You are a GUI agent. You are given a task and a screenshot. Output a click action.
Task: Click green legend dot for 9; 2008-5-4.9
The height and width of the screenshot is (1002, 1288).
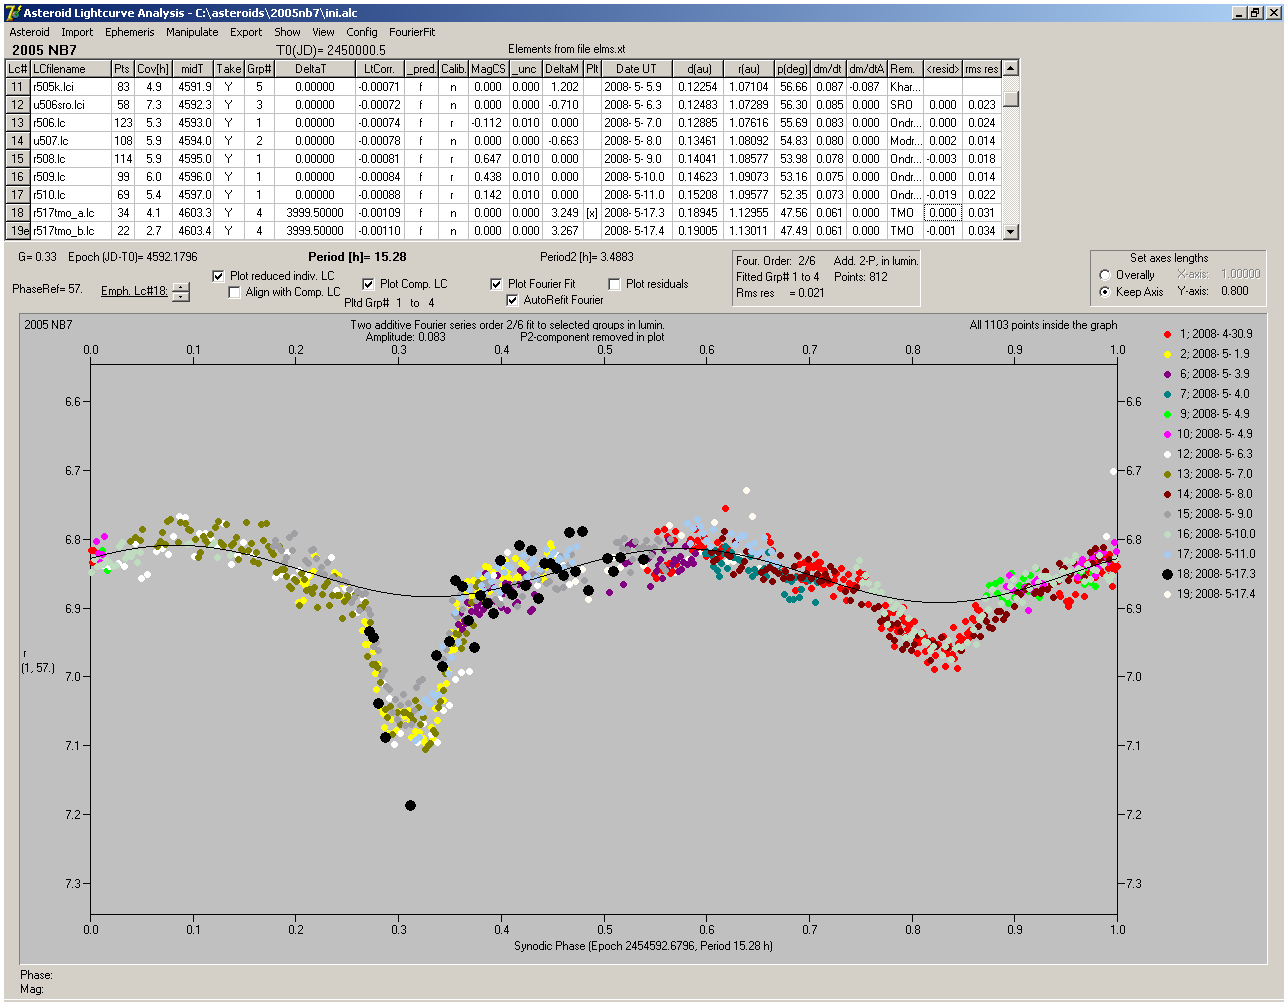(1168, 414)
